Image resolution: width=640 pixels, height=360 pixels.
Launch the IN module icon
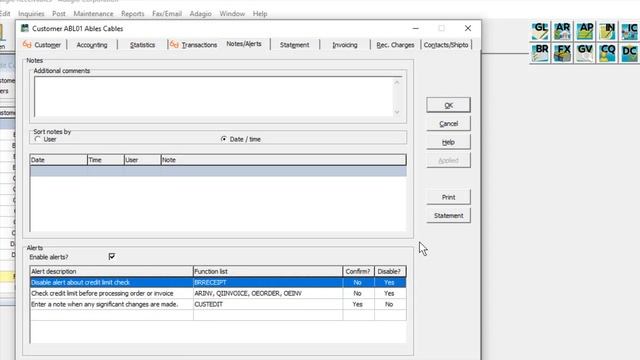[x=607, y=31]
